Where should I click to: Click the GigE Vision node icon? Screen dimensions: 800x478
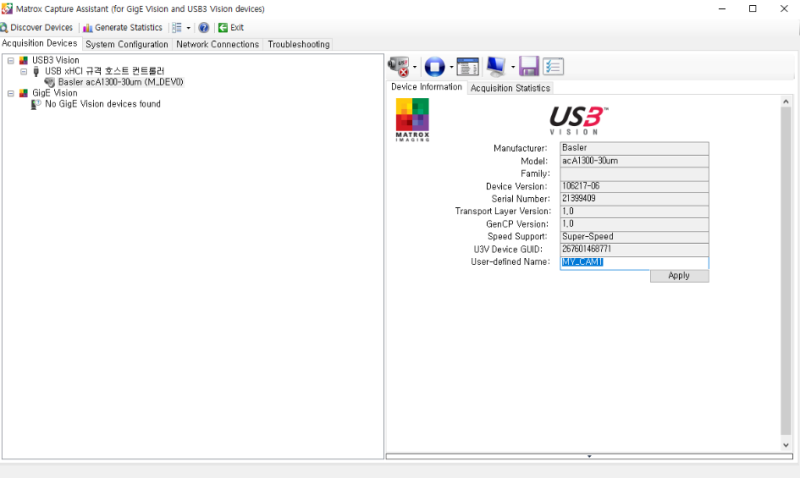23,93
